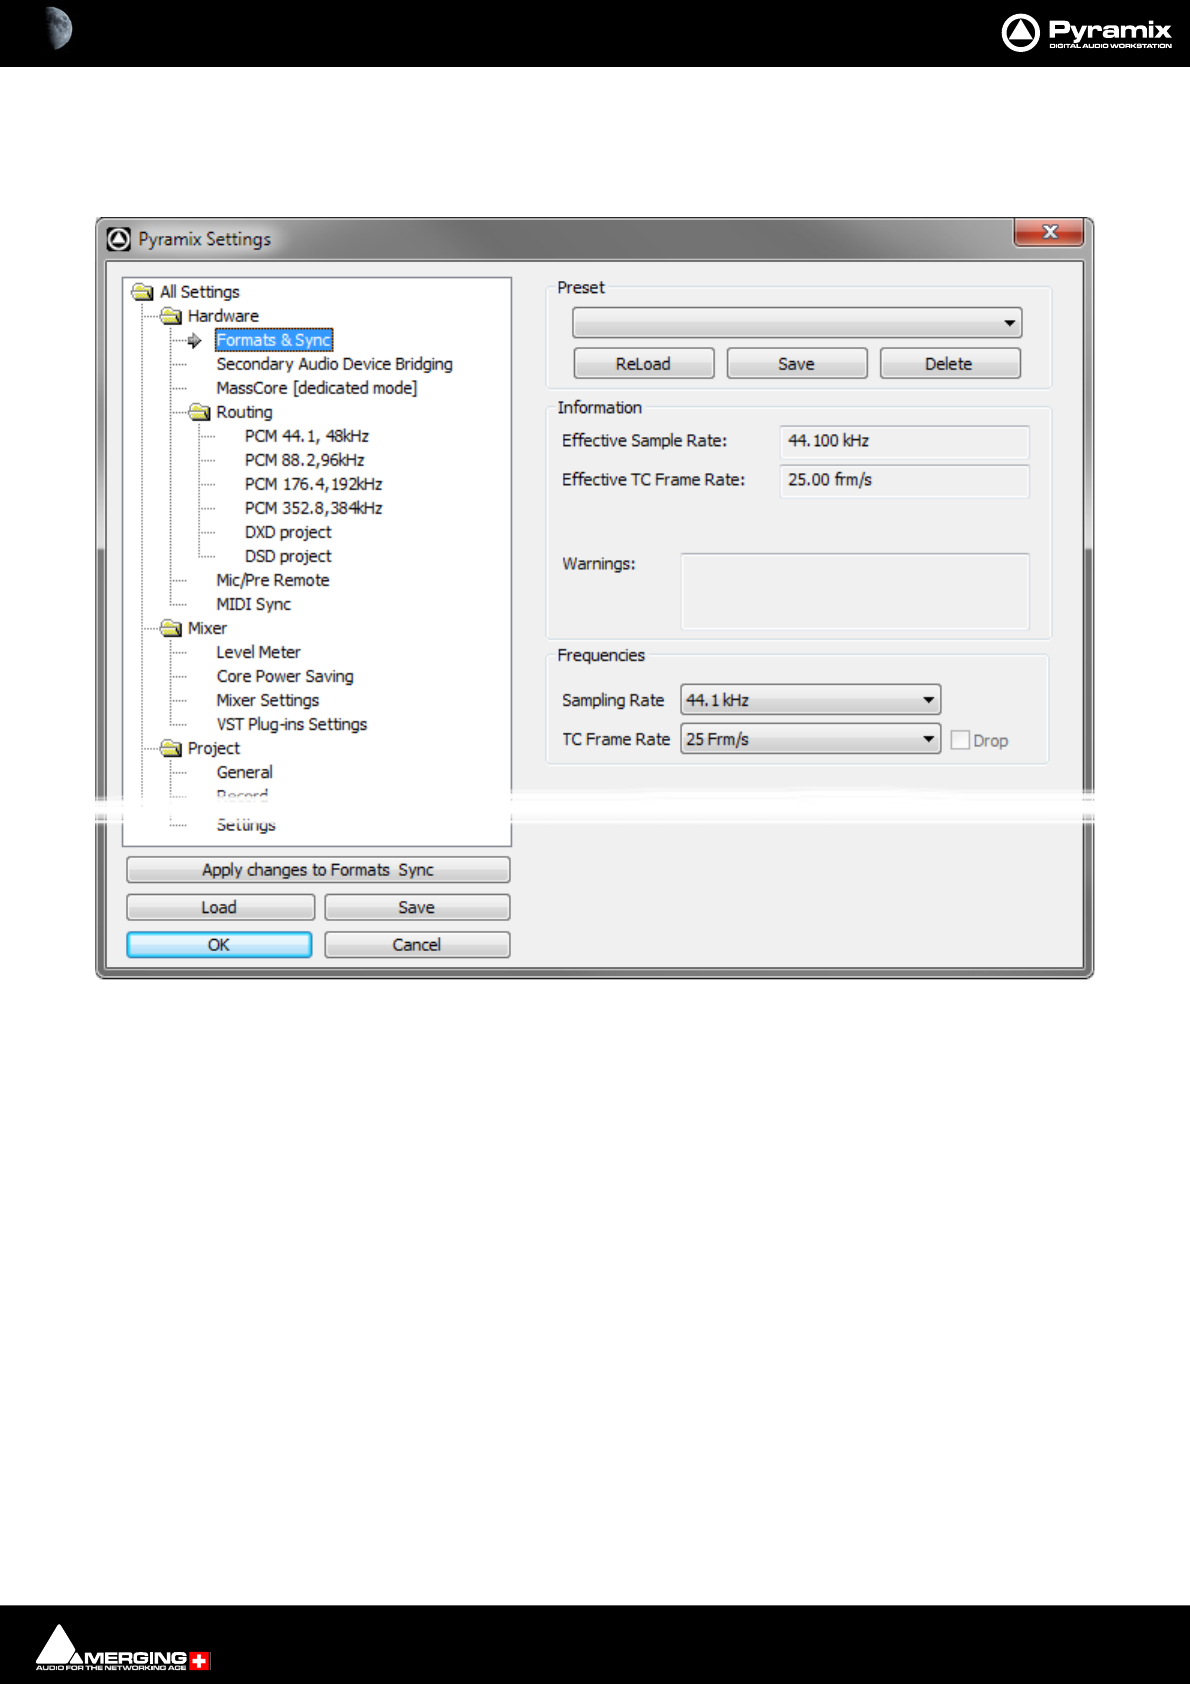1190x1684 pixels.
Task: Click the preset Delete button
Action: tap(950, 364)
